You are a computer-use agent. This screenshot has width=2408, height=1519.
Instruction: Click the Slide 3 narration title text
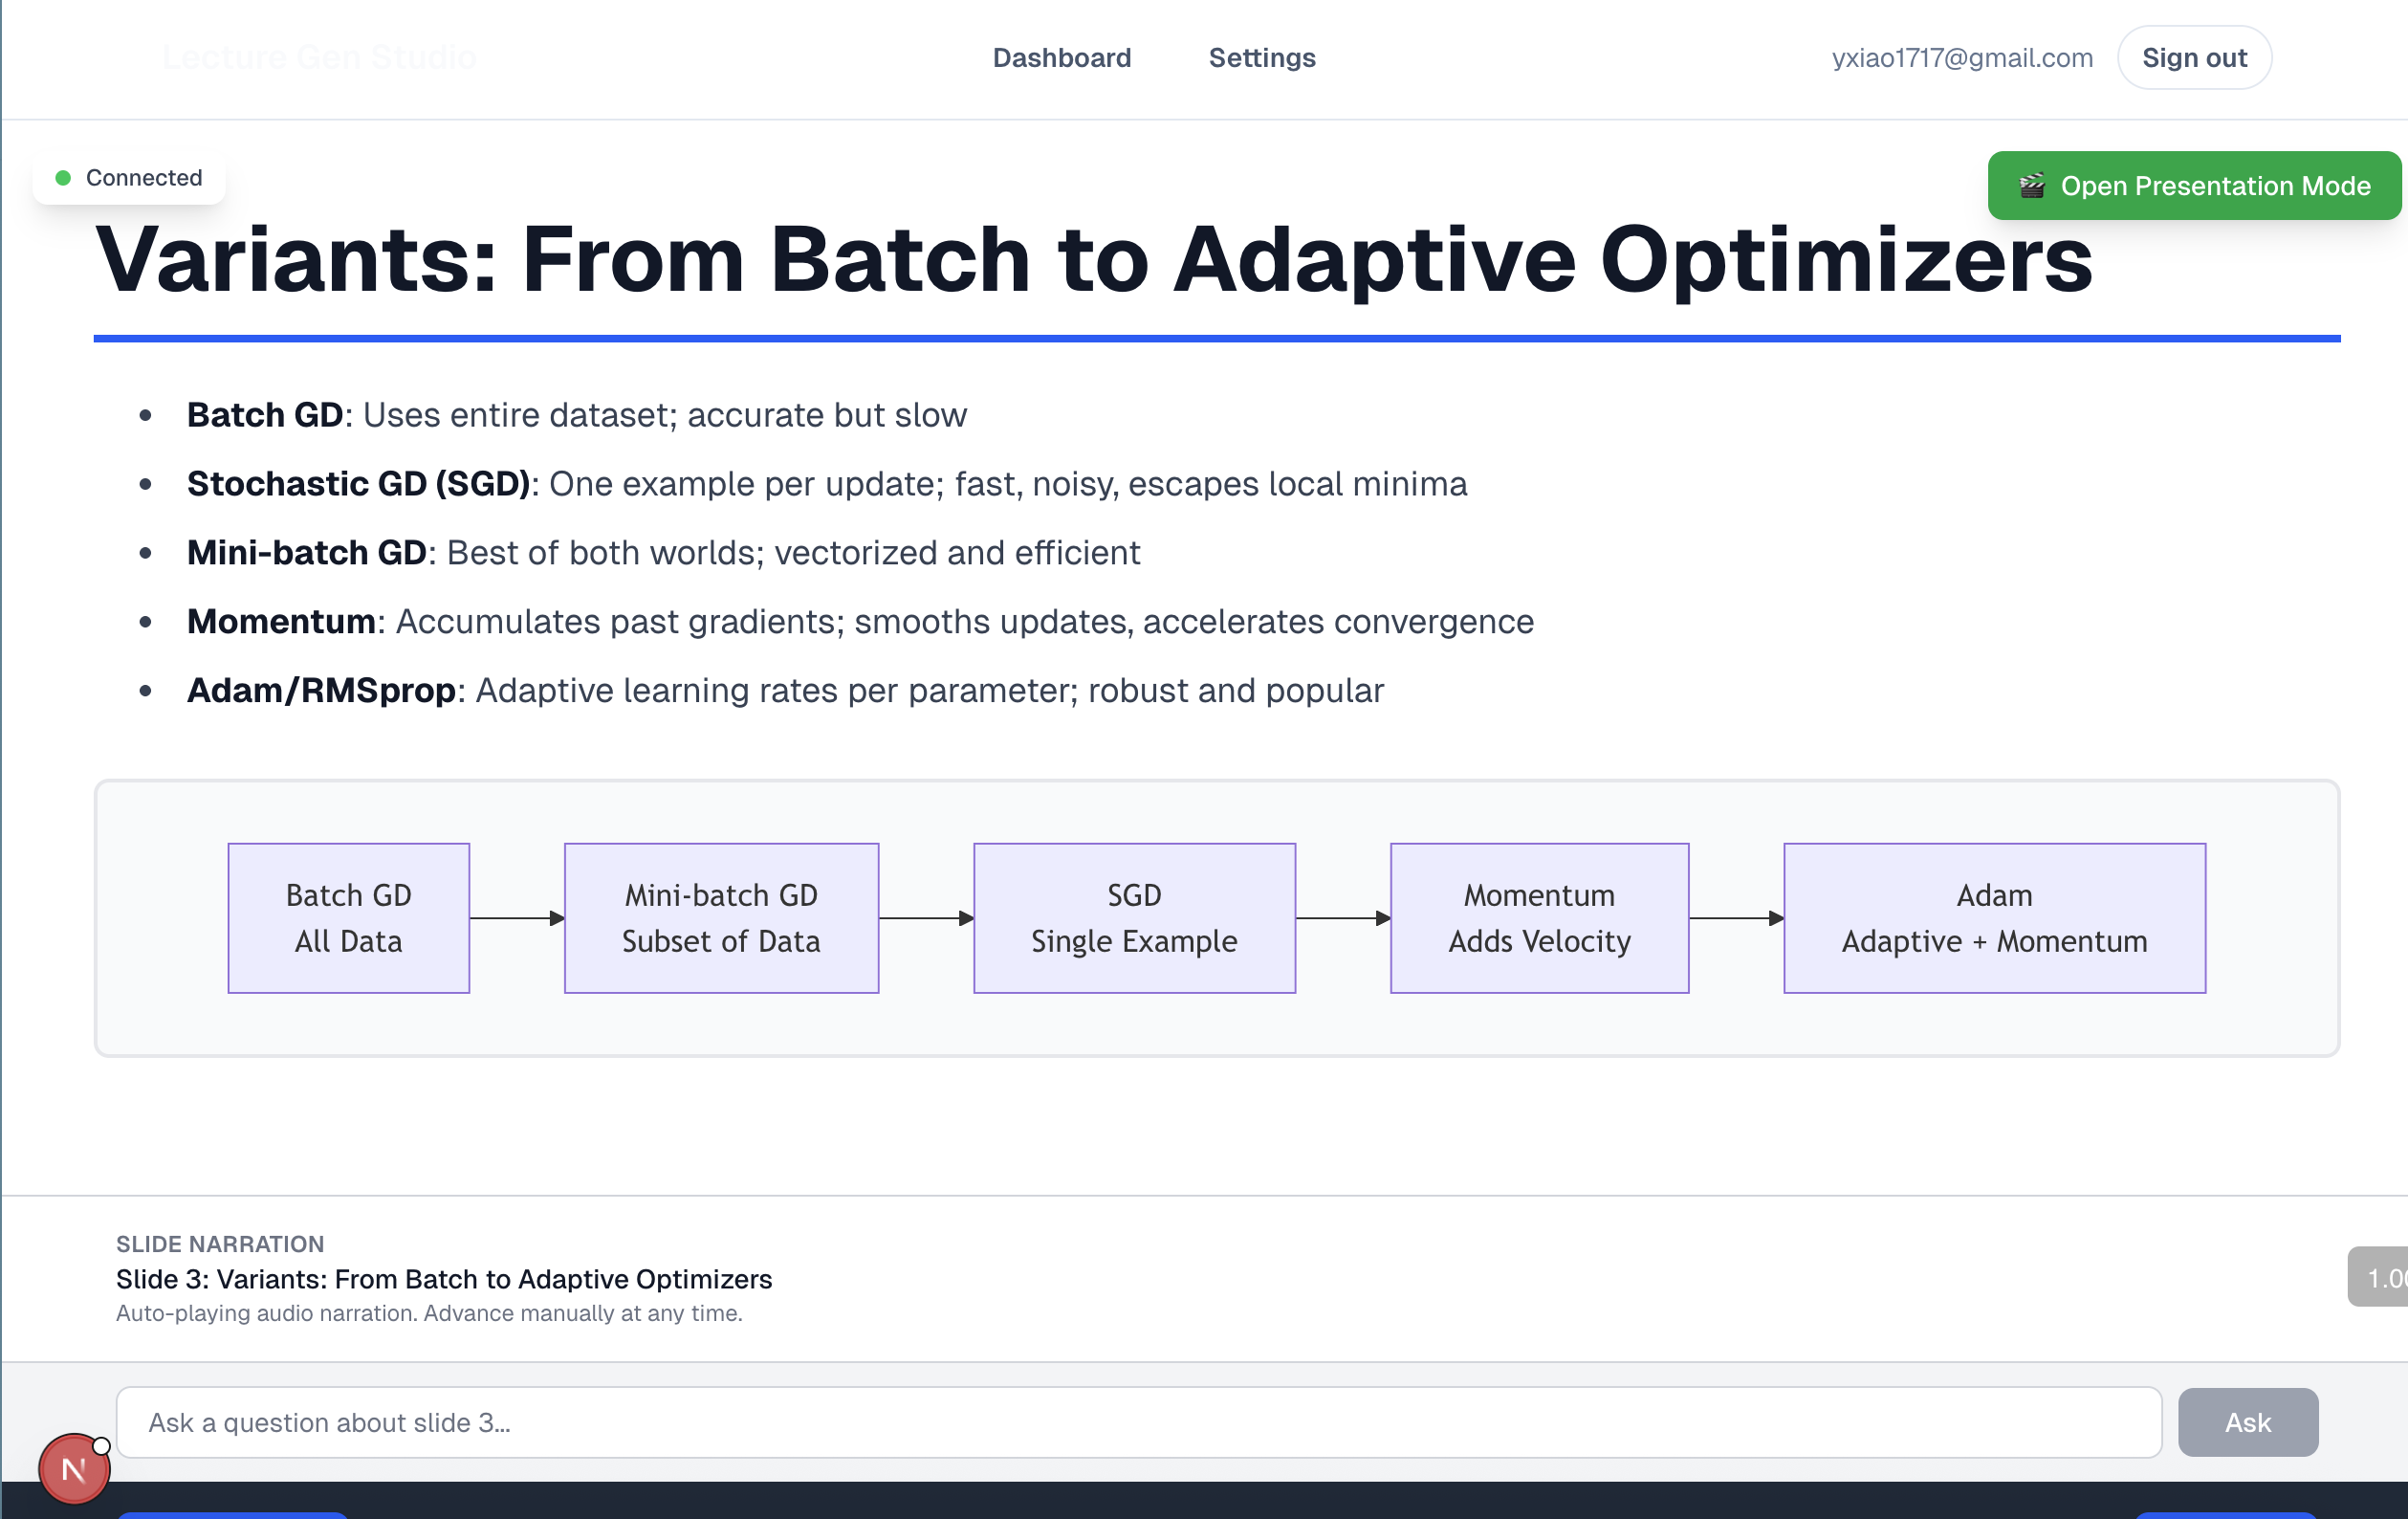click(444, 1279)
